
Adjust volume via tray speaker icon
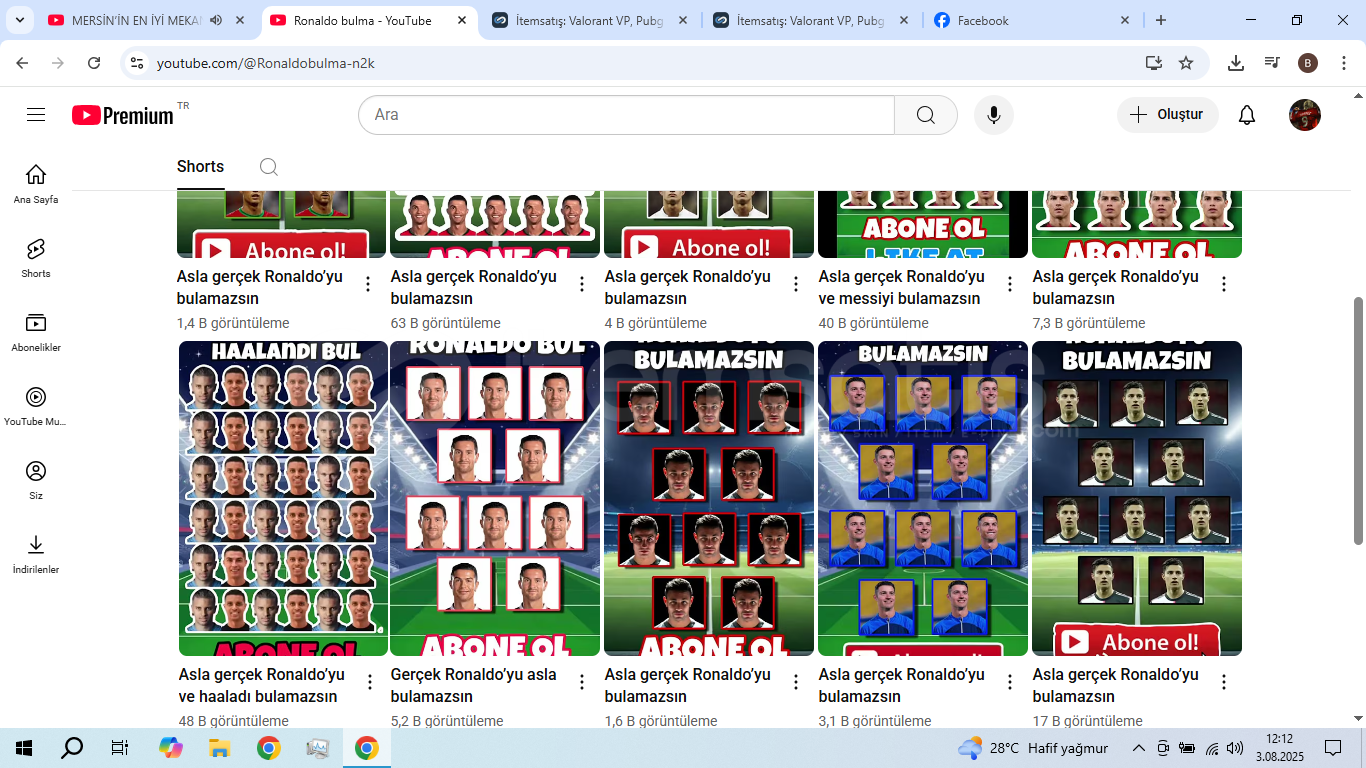click(x=1235, y=748)
